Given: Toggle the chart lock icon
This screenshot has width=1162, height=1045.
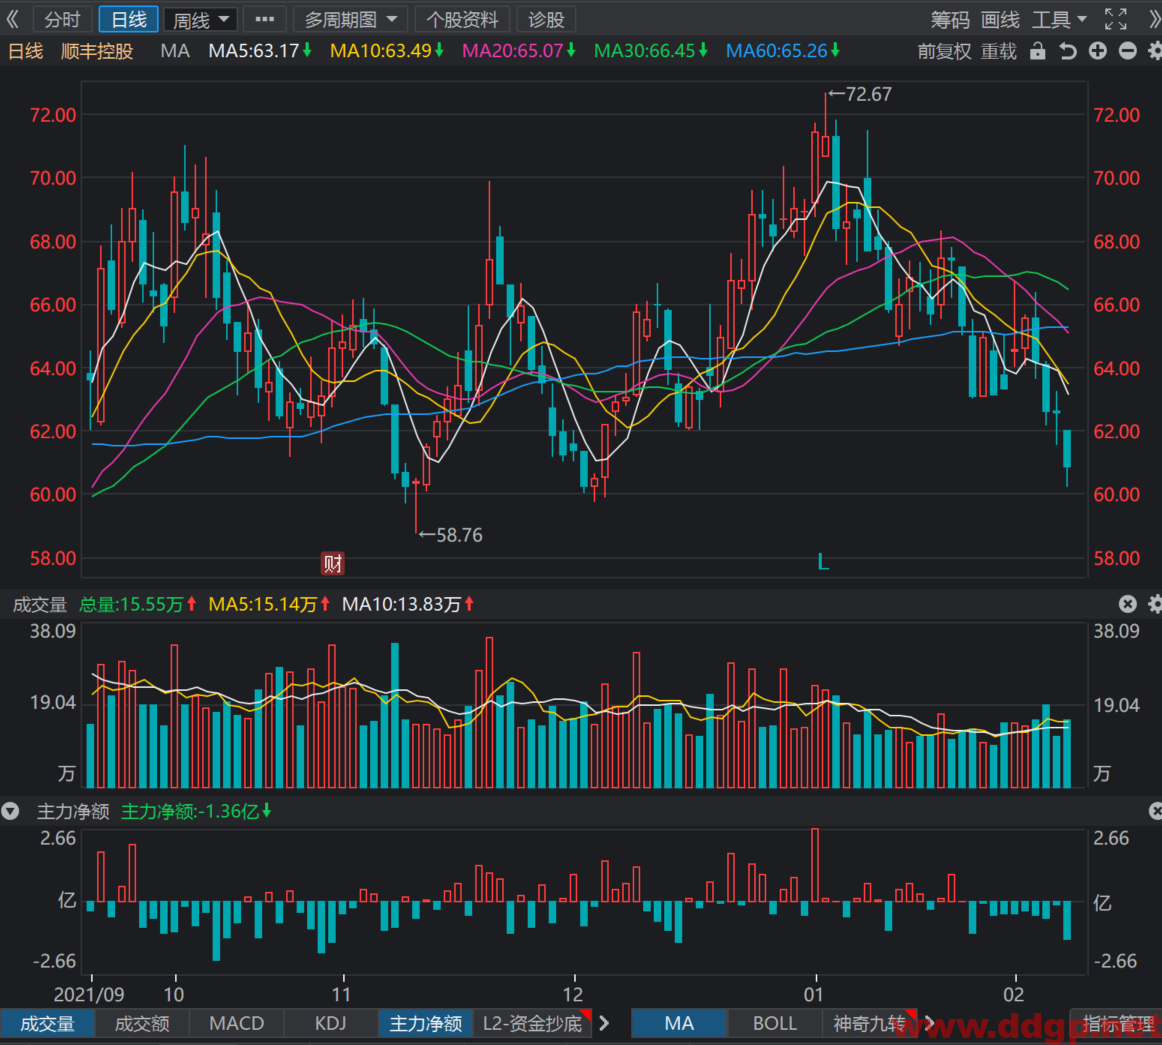Looking at the screenshot, I should [x=1038, y=51].
